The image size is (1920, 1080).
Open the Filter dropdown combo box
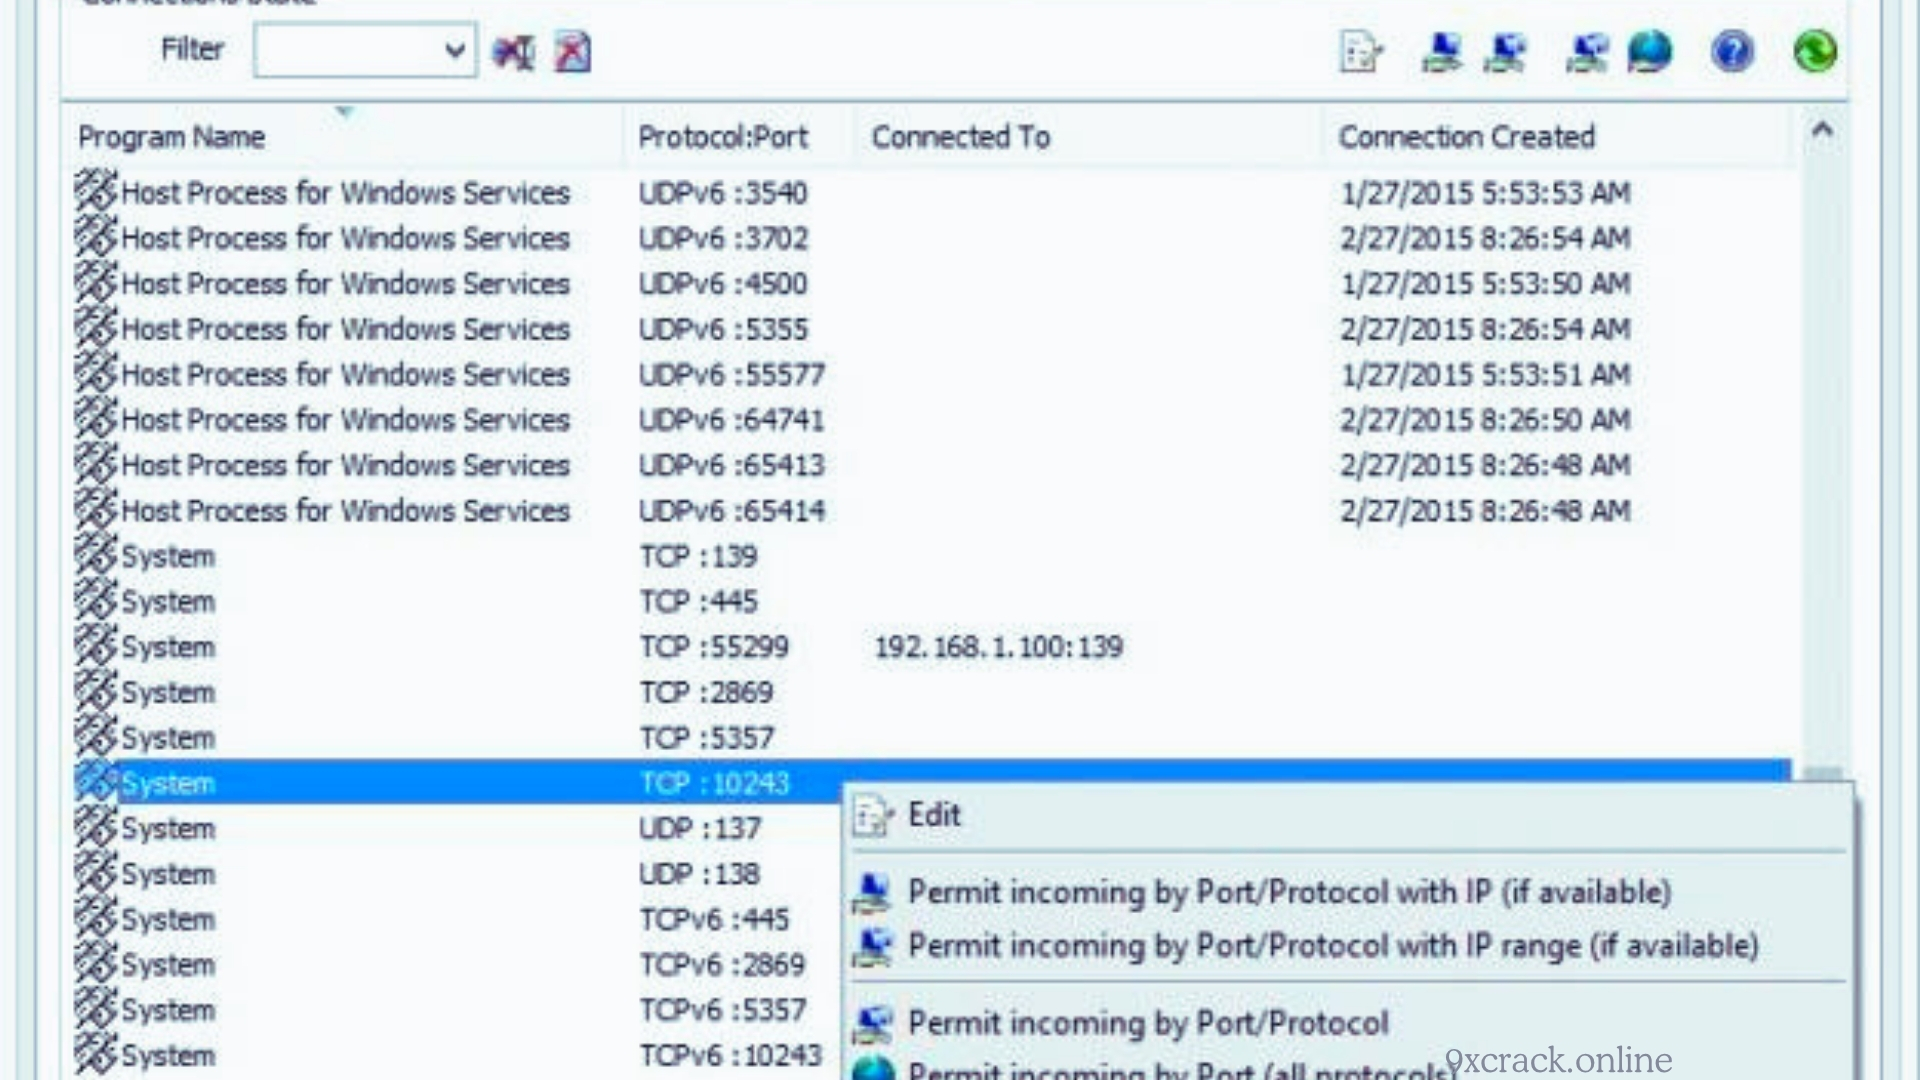[365, 51]
